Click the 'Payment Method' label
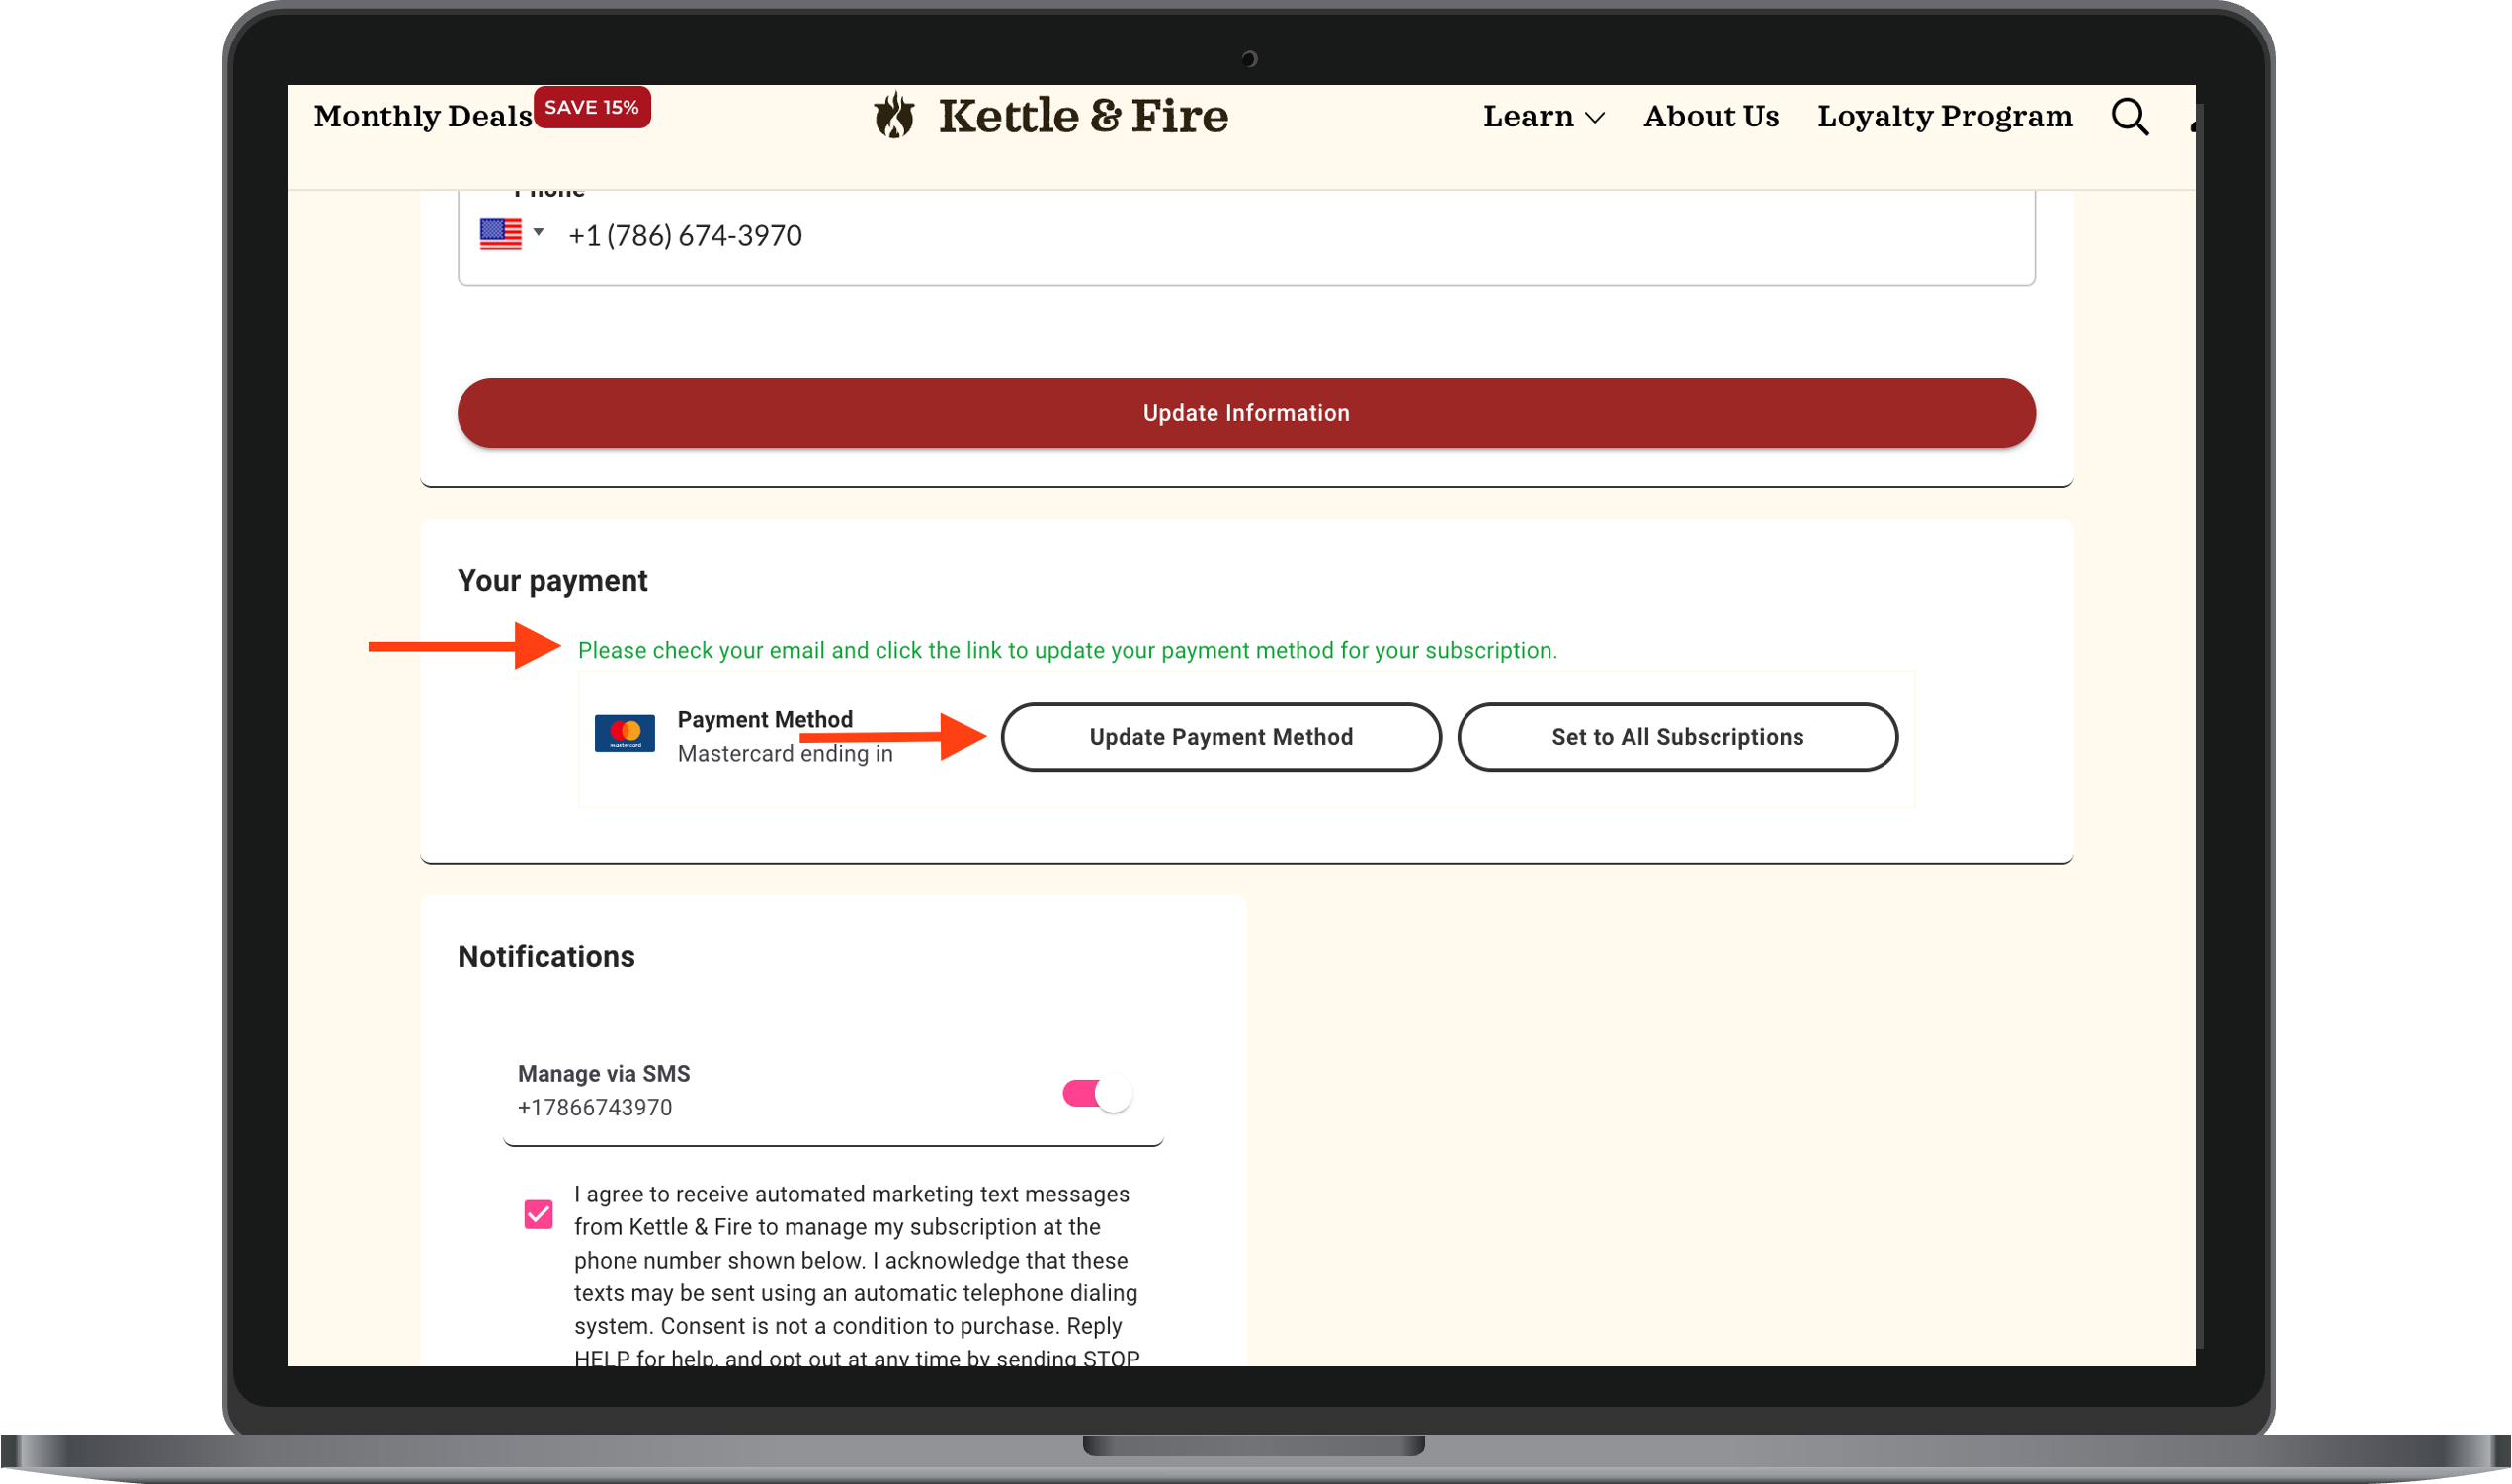This screenshot has width=2512, height=1484. 765,720
